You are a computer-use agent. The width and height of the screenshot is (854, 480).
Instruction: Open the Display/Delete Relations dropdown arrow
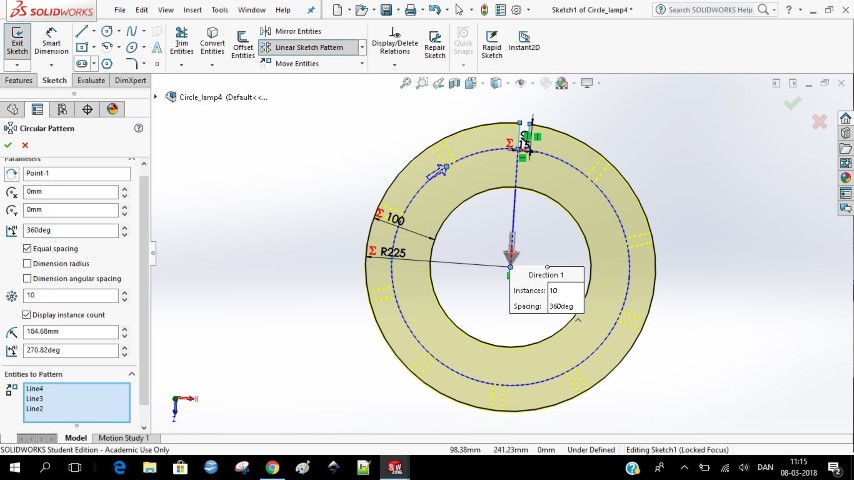395,65
